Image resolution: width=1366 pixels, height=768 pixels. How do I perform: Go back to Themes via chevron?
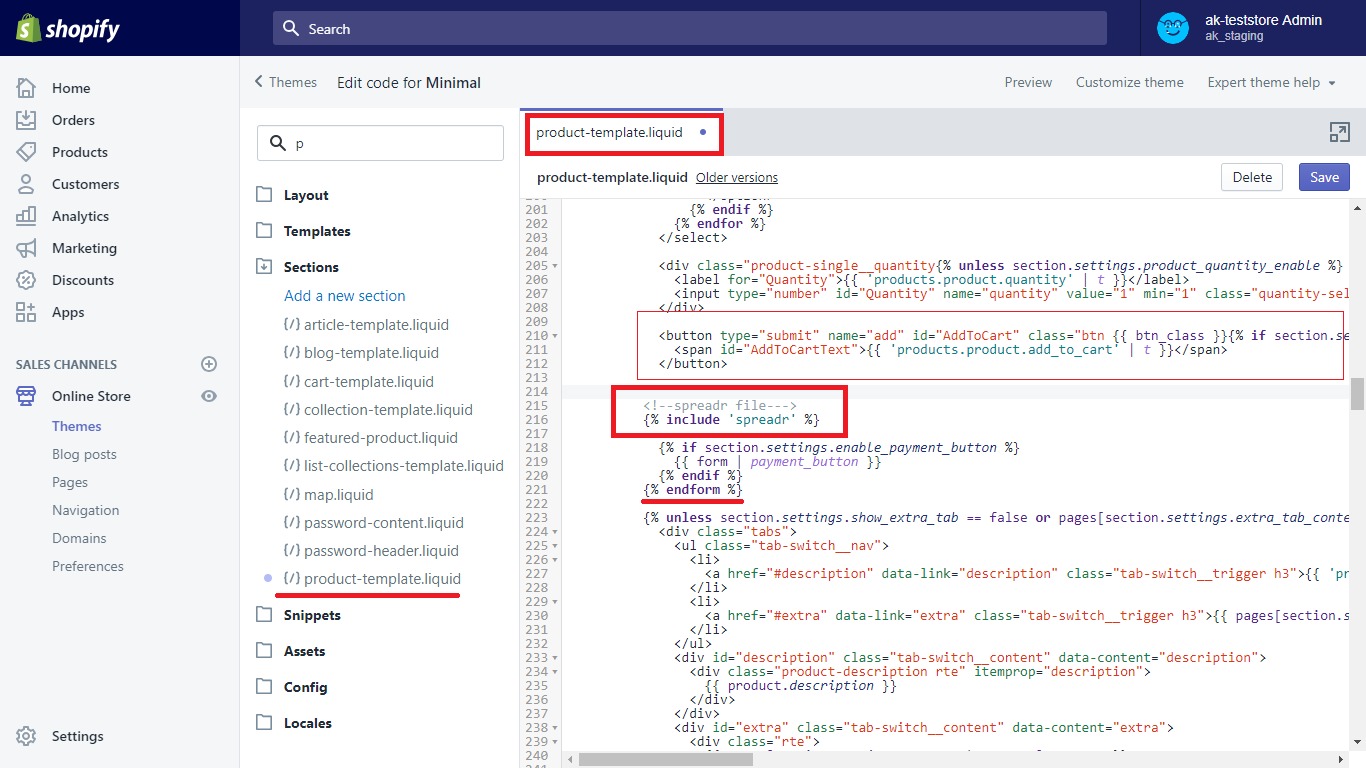259,82
